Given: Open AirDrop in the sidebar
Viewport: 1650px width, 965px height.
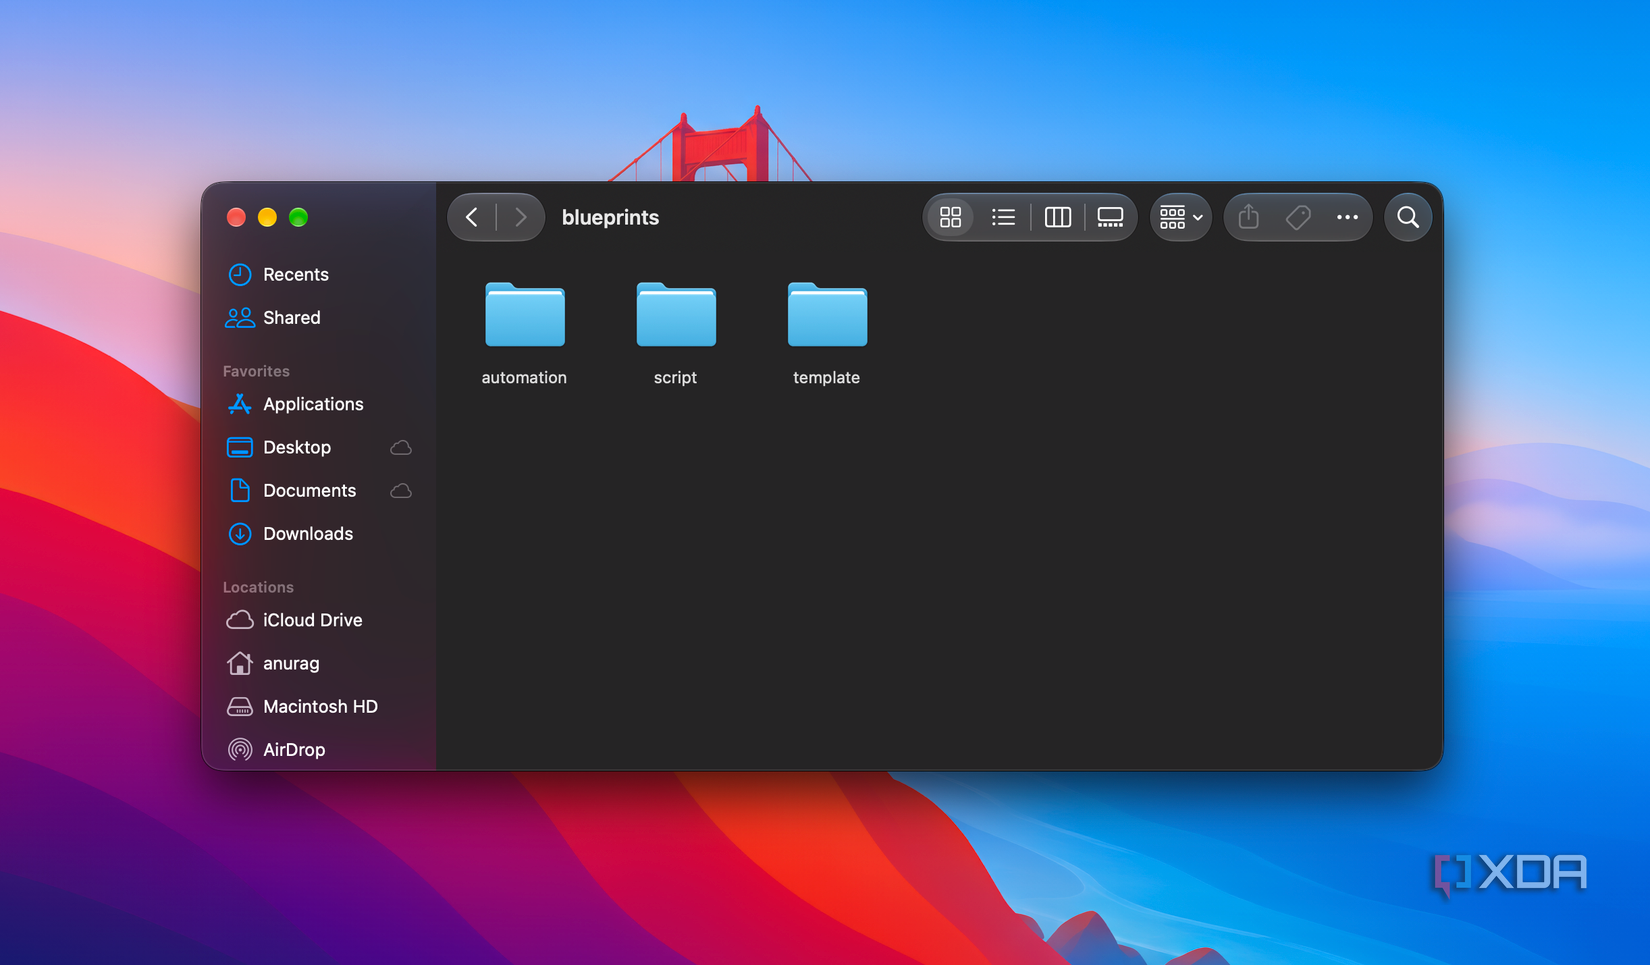Looking at the screenshot, I should (320, 749).
